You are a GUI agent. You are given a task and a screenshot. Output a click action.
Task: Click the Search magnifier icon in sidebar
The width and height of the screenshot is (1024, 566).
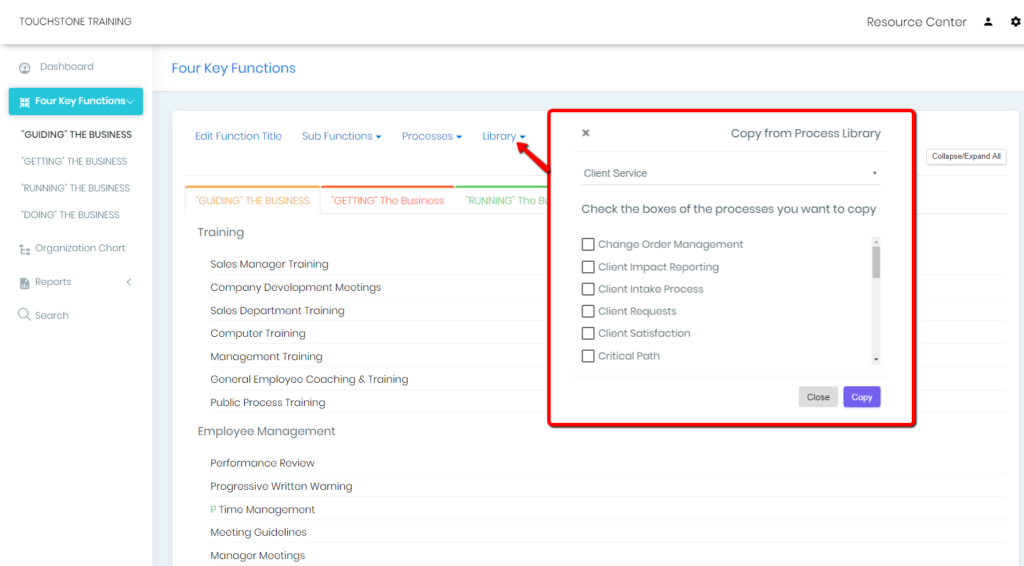(25, 315)
